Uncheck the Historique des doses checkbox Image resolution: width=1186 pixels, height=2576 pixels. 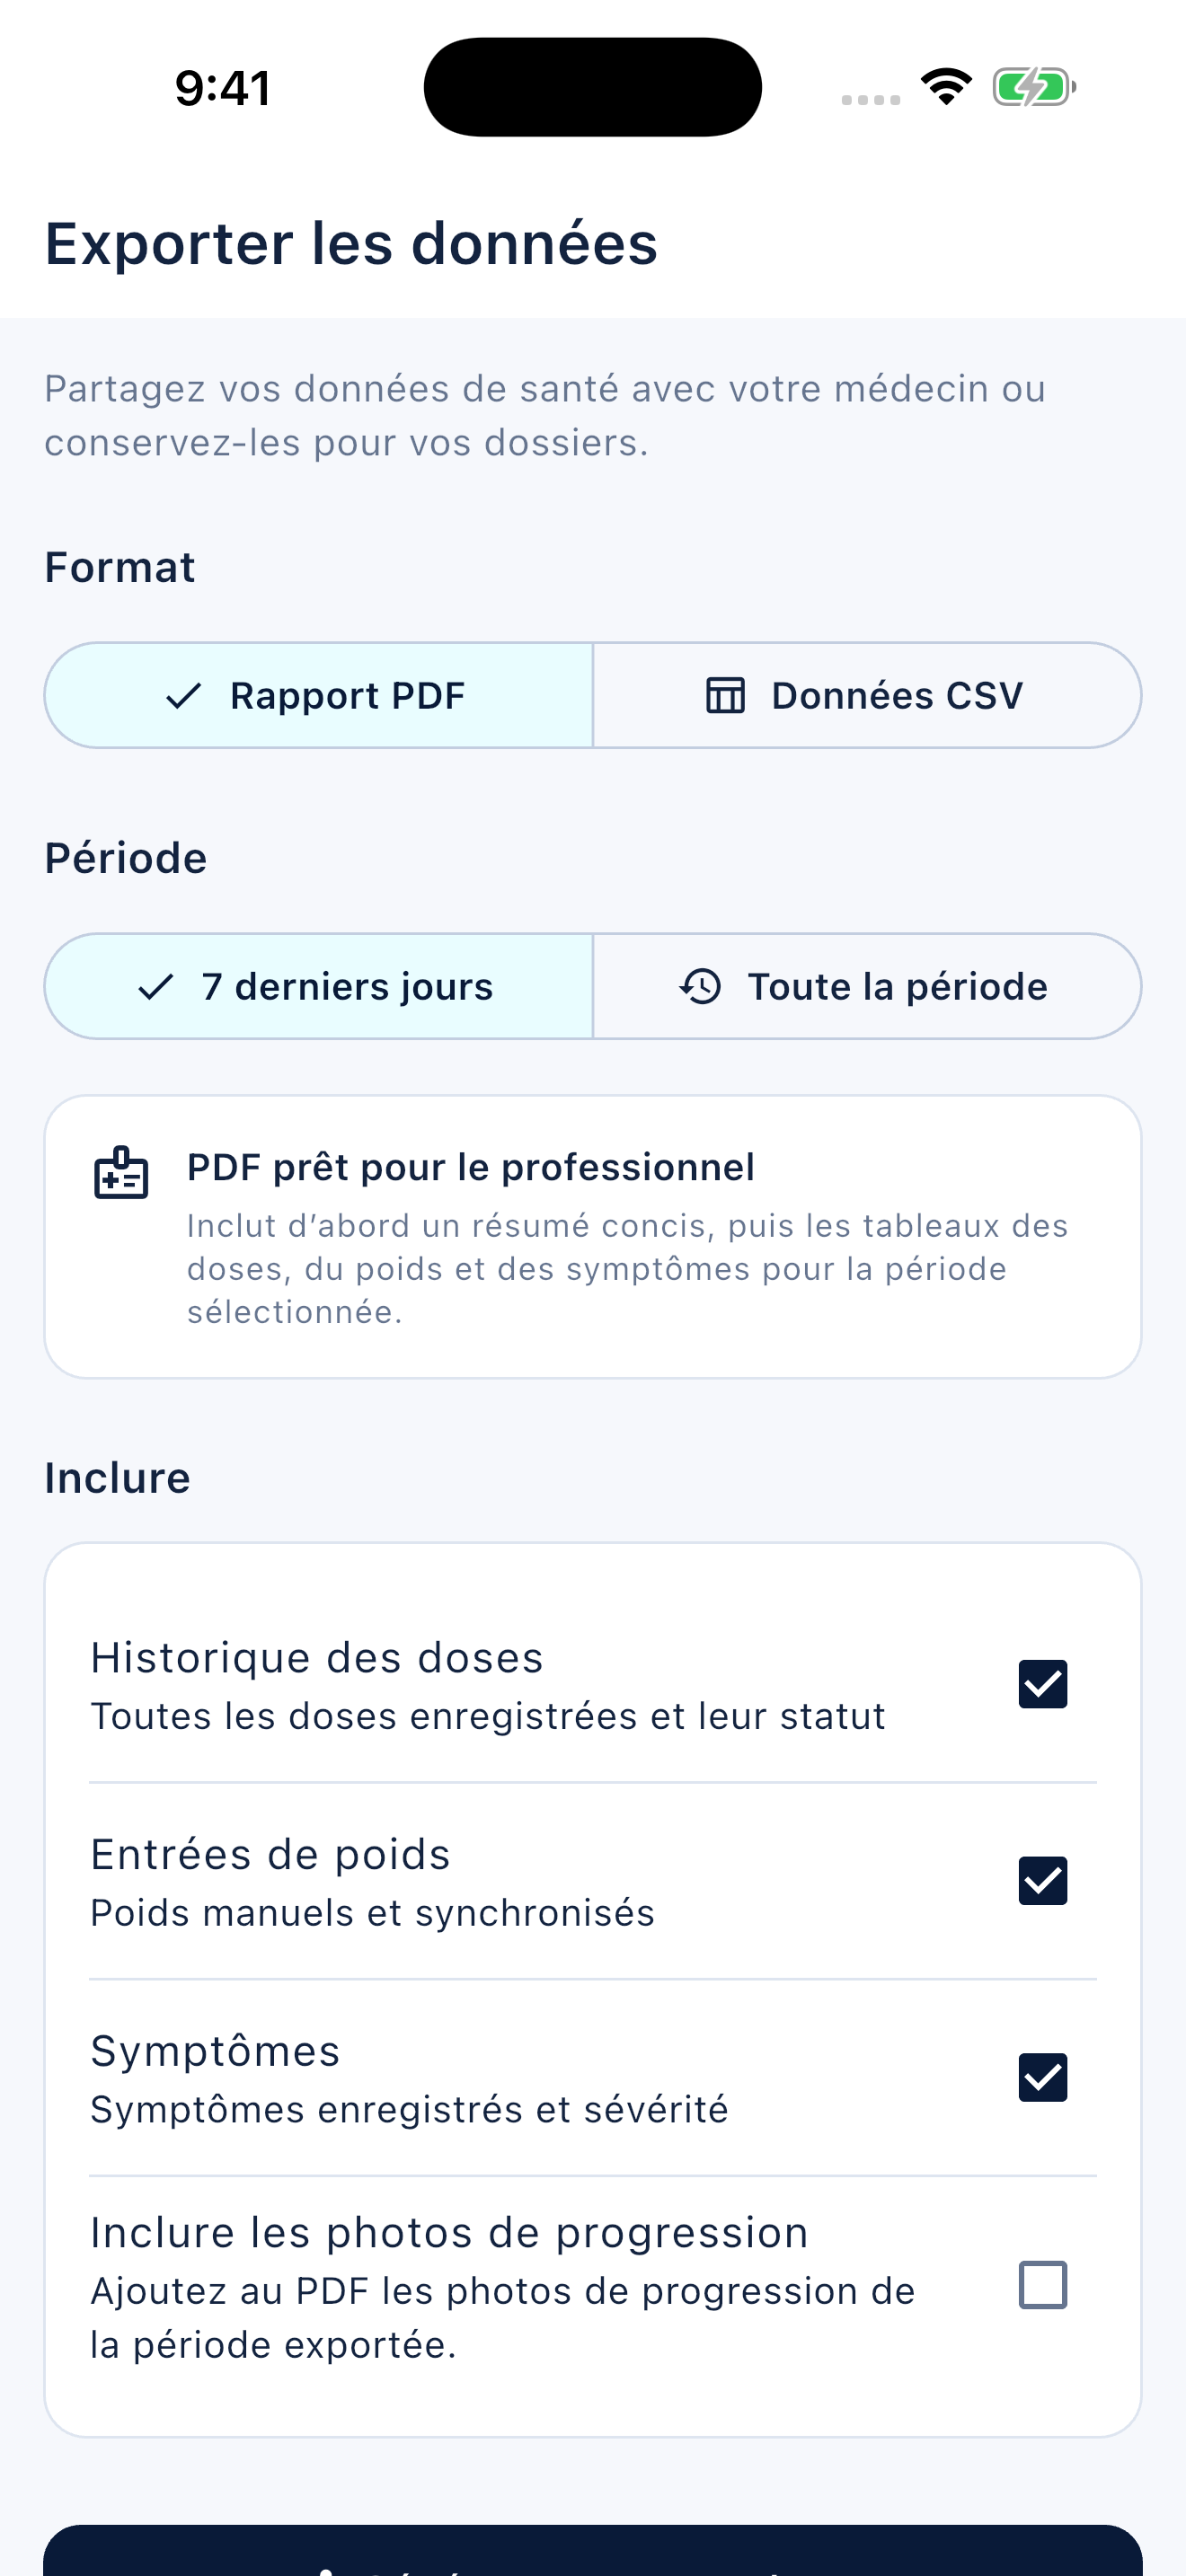click(1043, 1684)
